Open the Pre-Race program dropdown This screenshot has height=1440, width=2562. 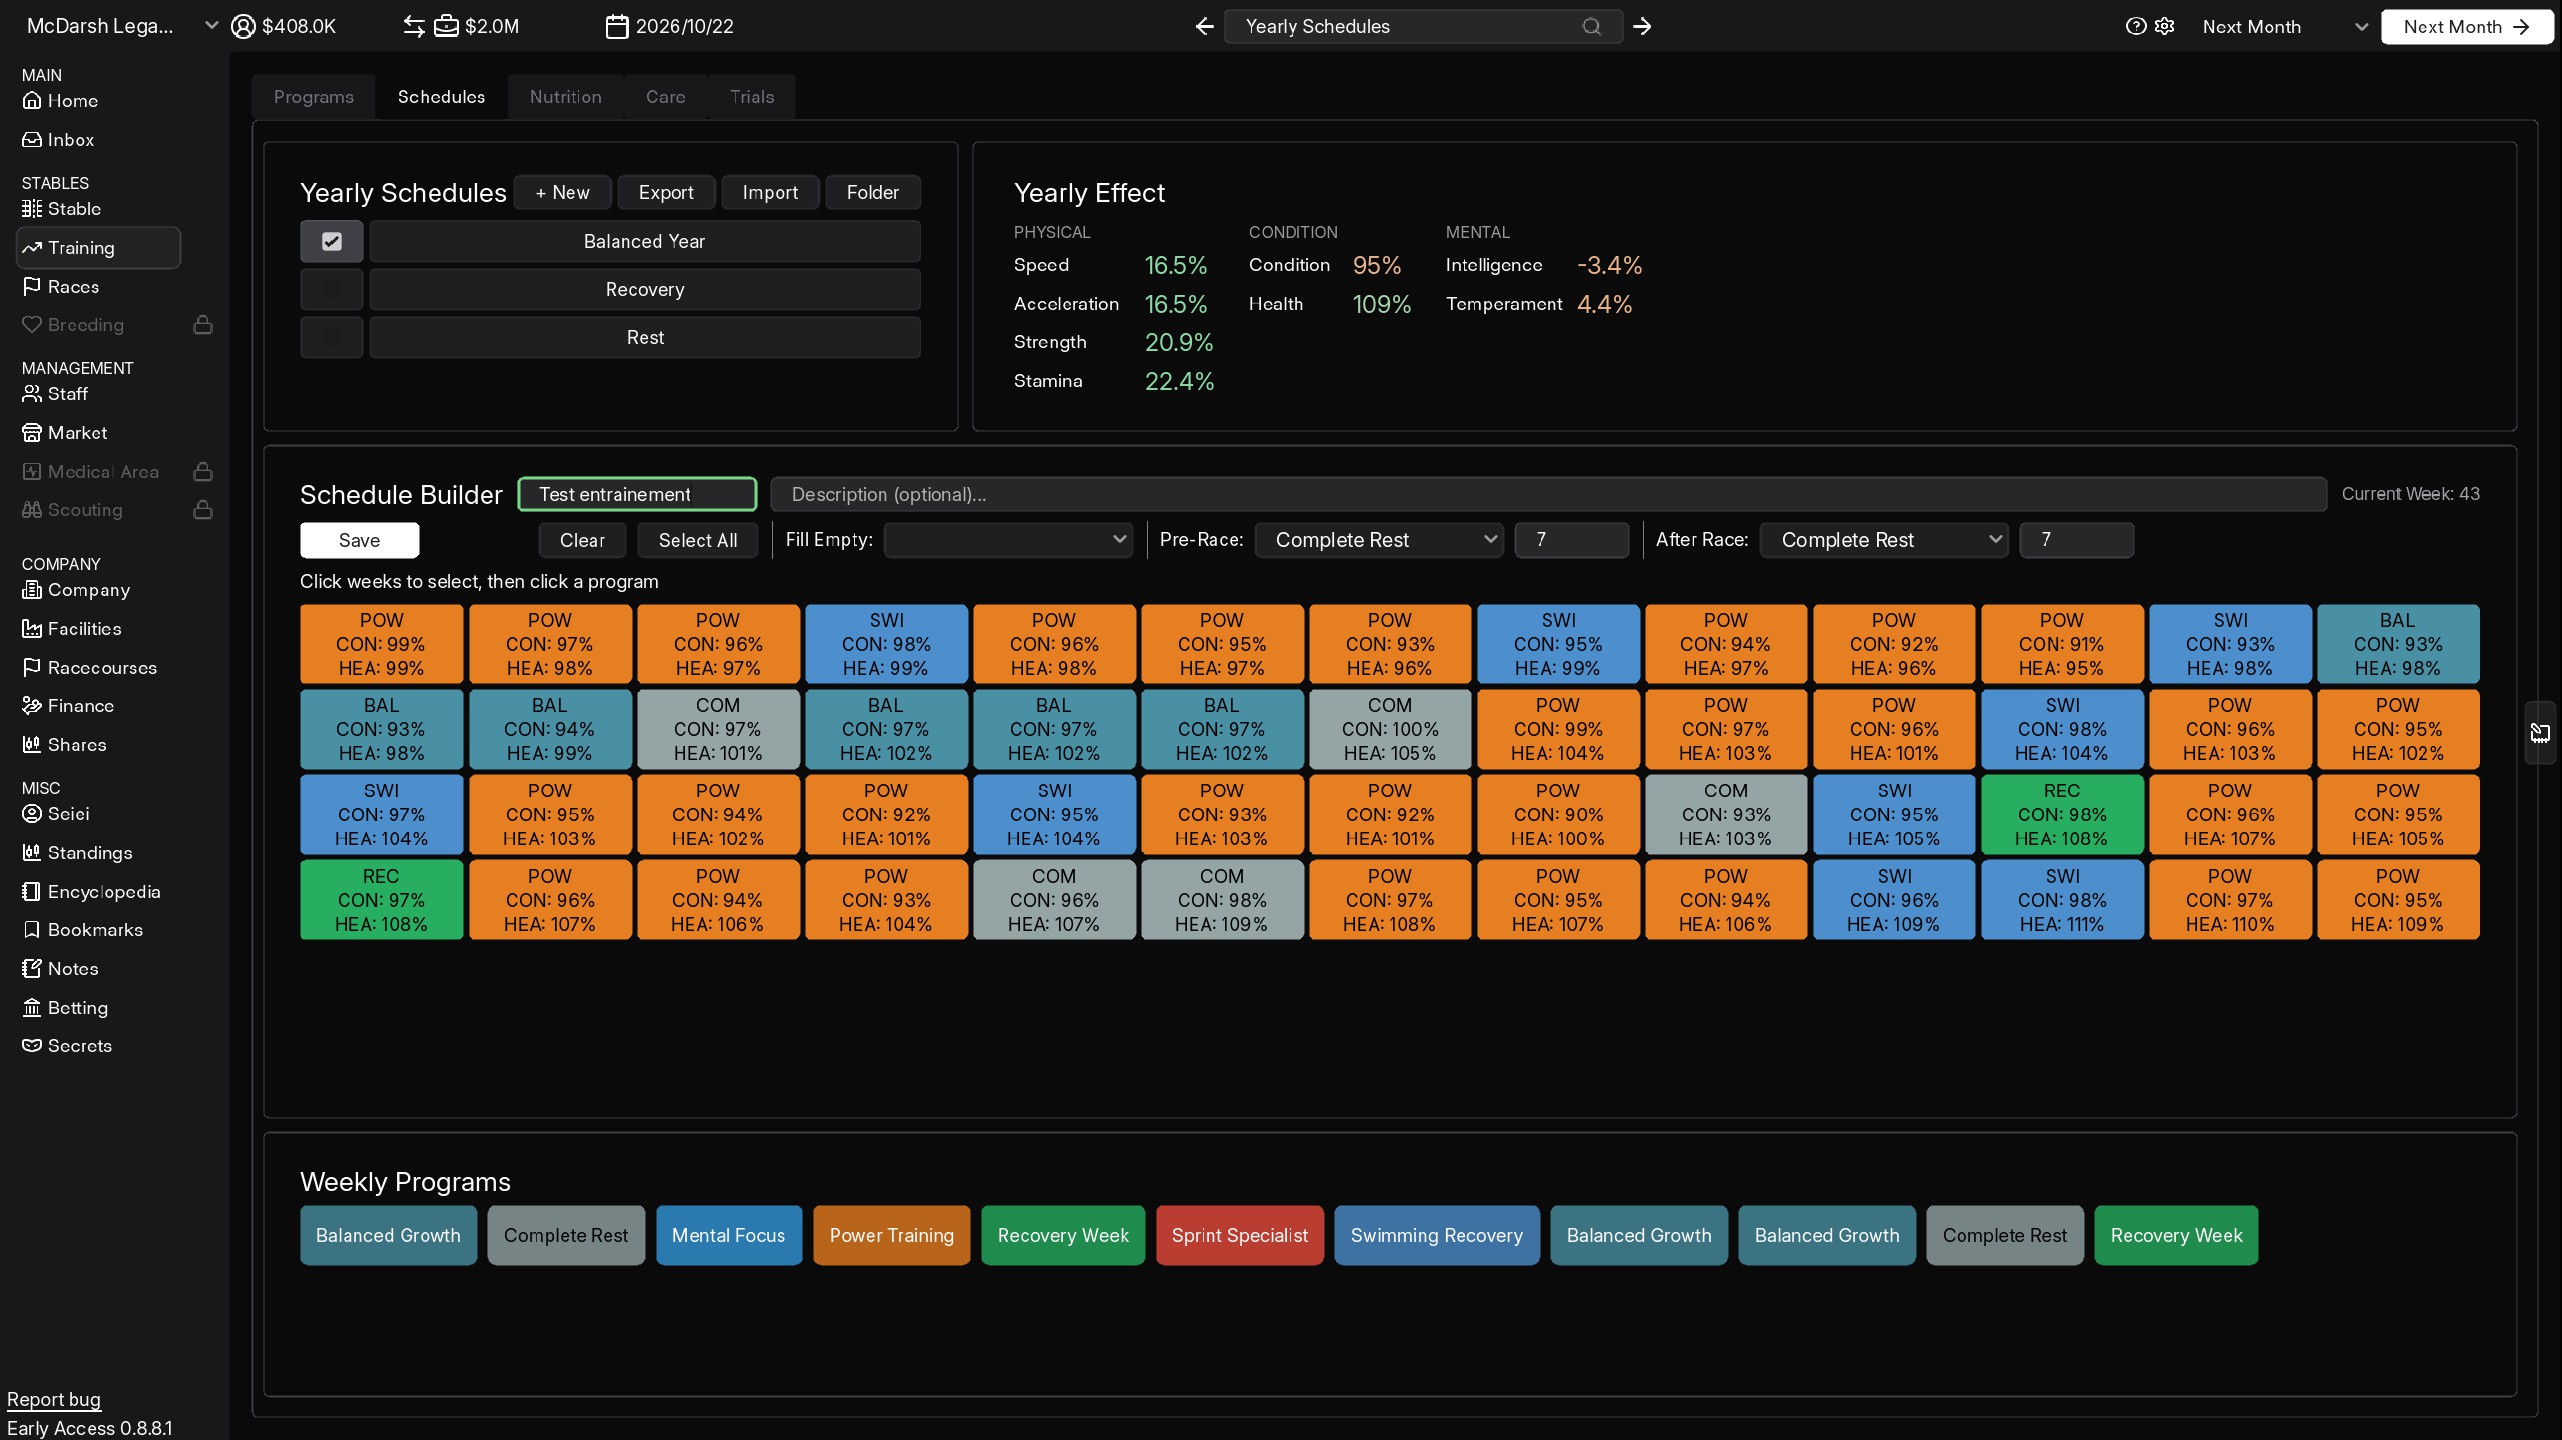tap(1379, 540)
